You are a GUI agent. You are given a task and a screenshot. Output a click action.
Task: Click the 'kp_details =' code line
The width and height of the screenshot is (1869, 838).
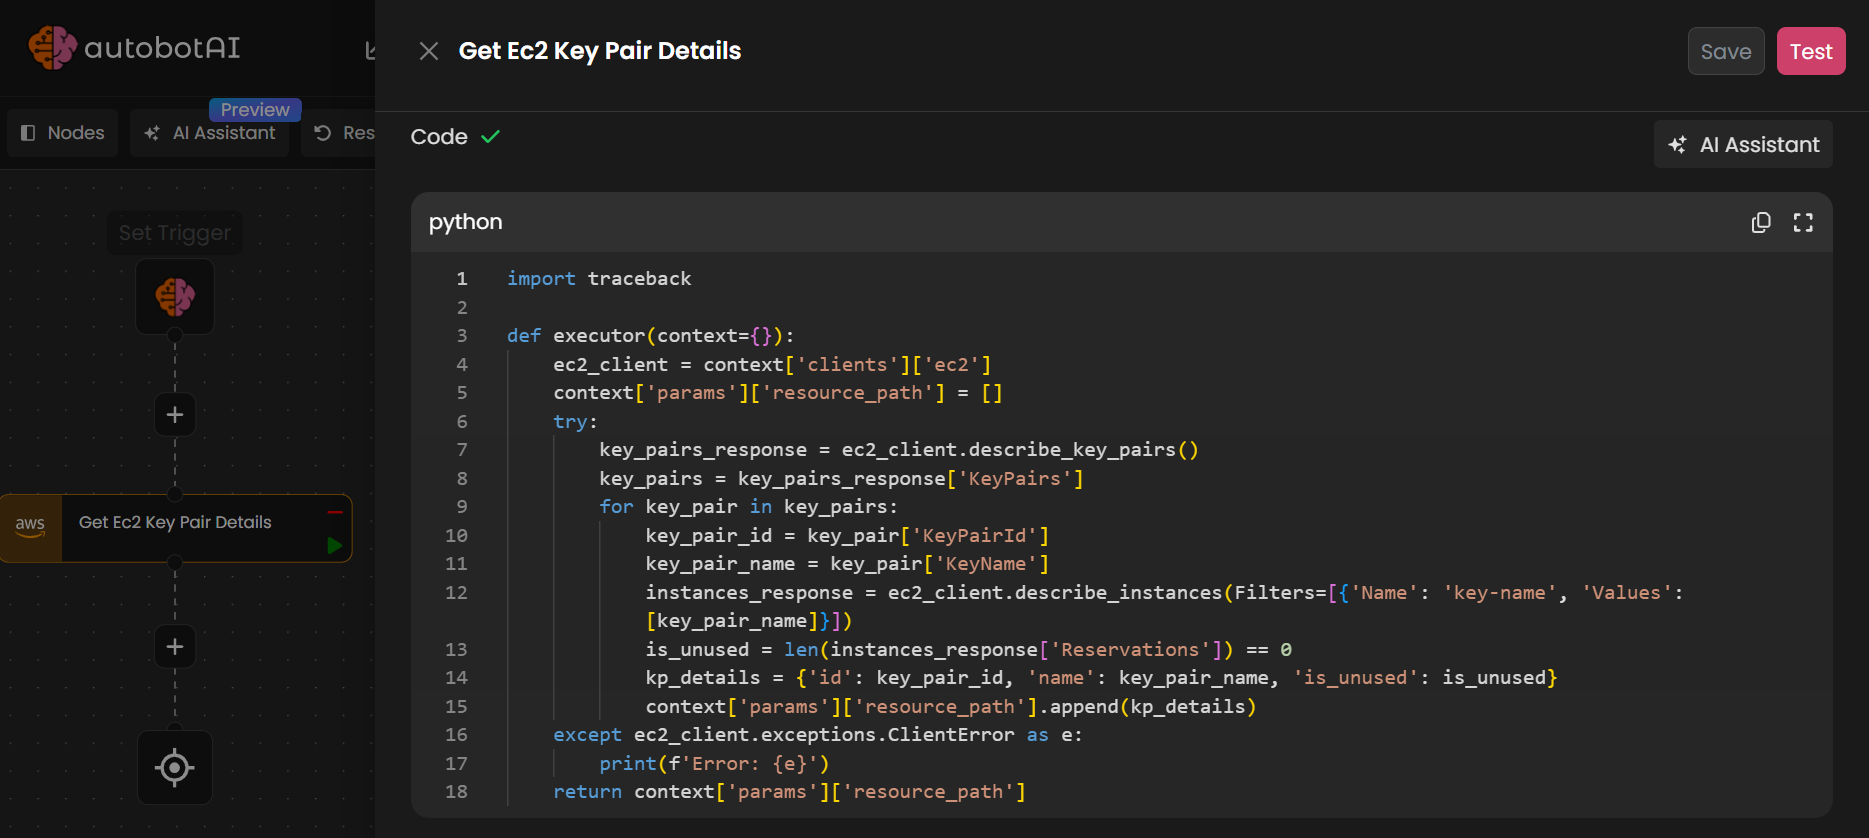[x=1101, y=677]
